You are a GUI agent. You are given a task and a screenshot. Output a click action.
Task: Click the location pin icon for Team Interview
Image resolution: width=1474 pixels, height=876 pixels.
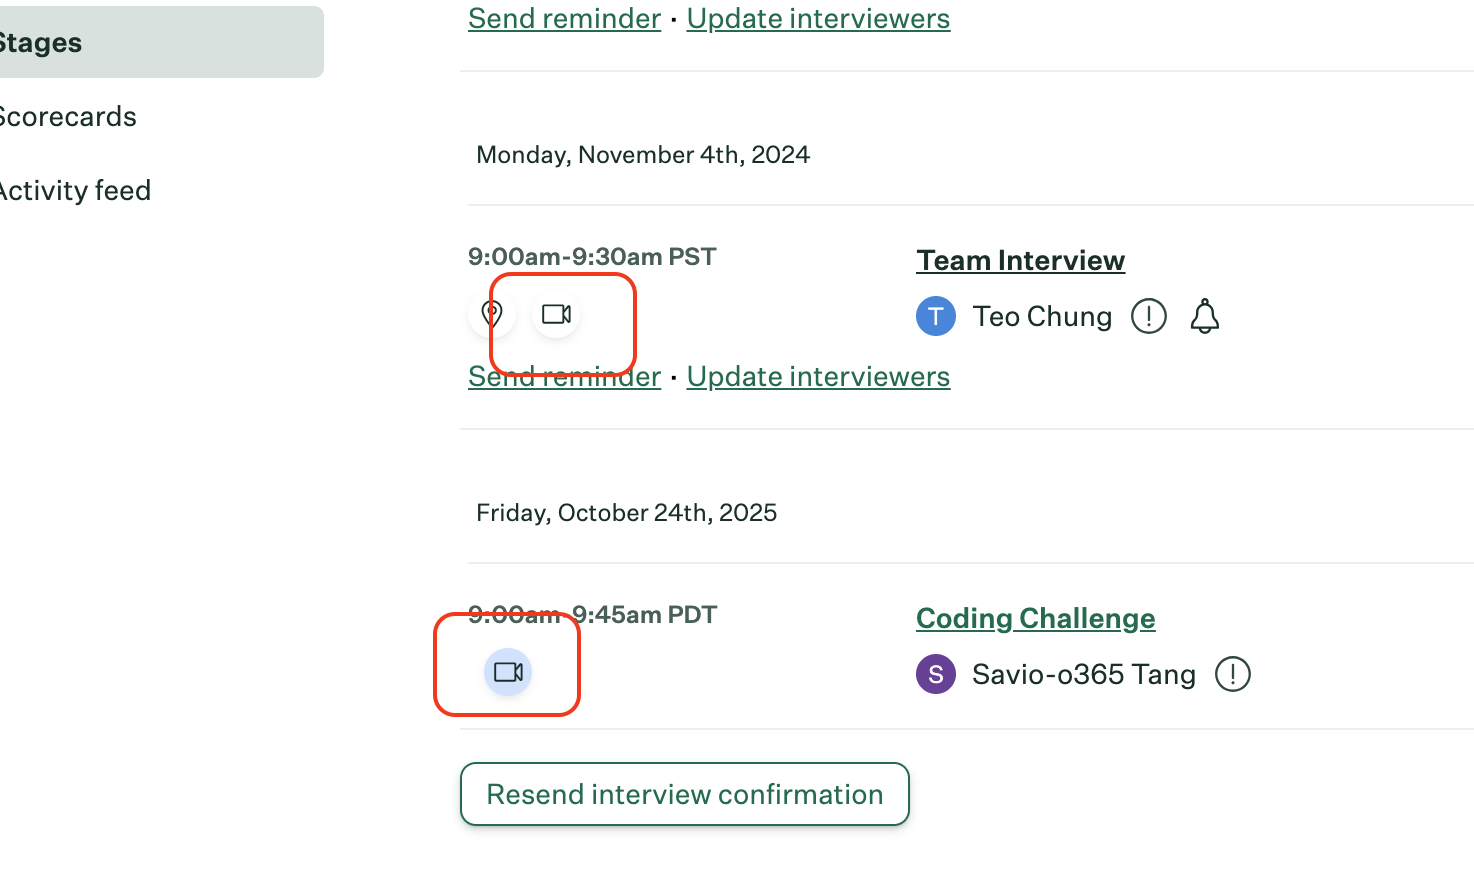point(491,314)
